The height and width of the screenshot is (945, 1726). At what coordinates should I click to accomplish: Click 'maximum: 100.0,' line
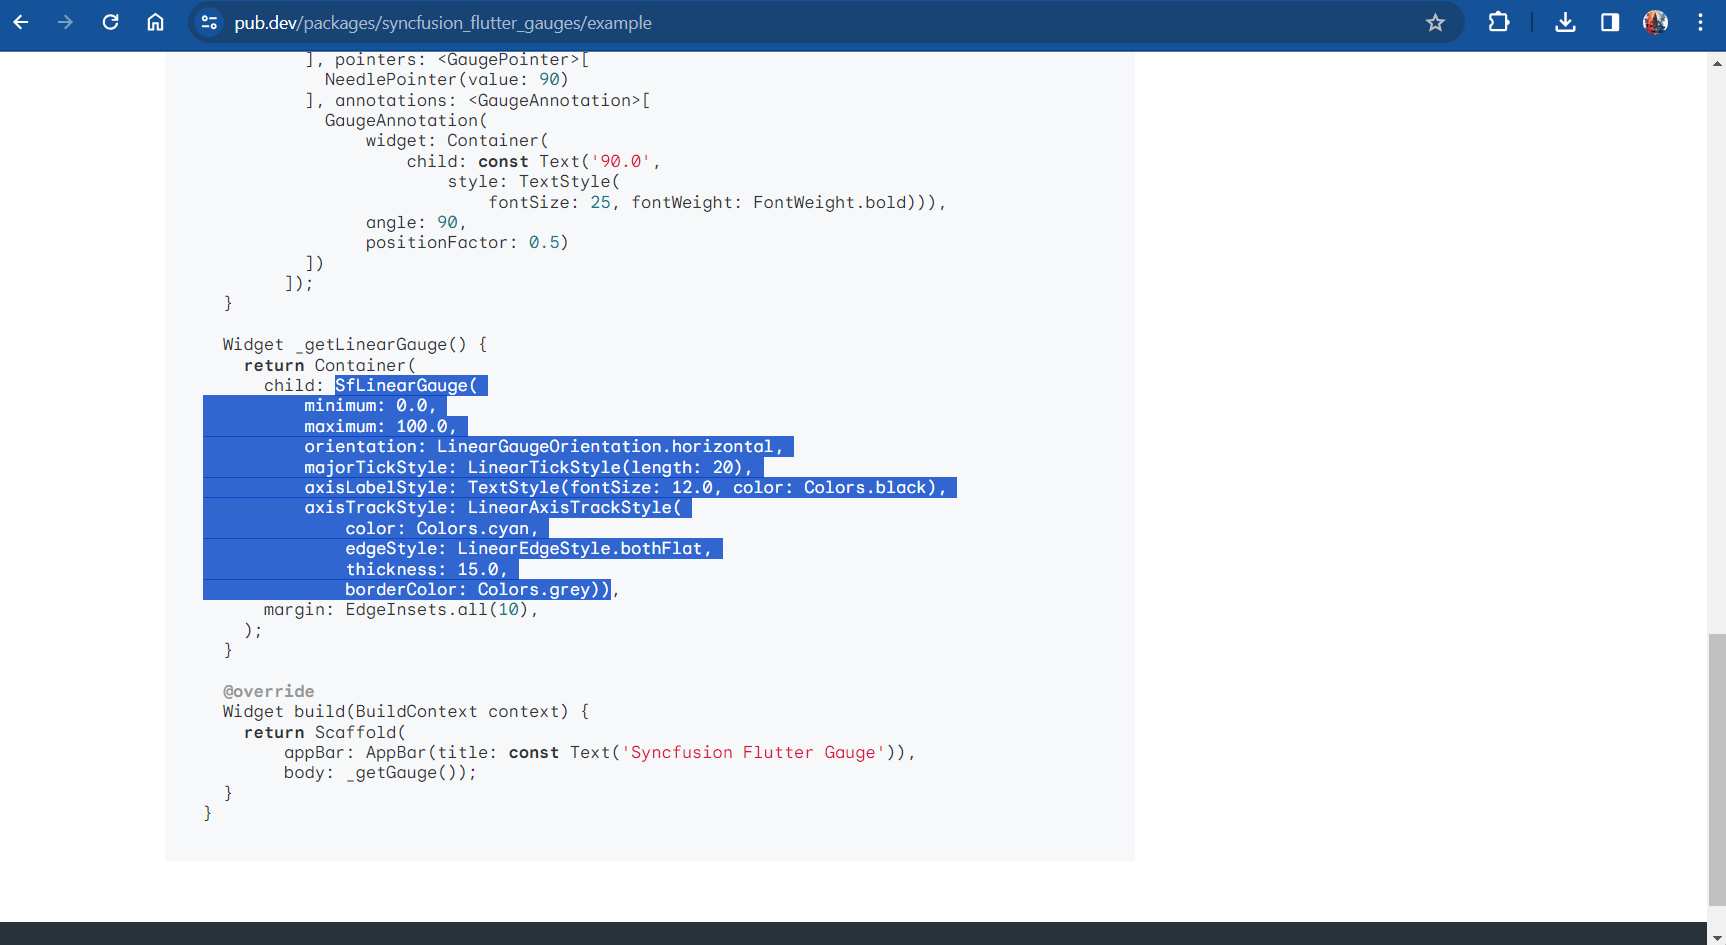pyautogui.click(x=381, y=427)
